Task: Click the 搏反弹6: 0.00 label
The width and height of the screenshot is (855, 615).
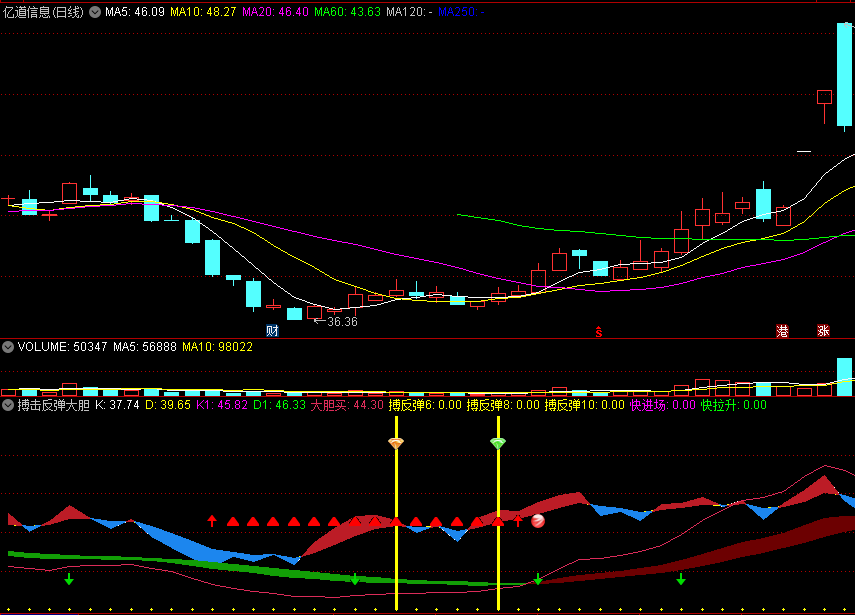Action: [x=425, y=405]
